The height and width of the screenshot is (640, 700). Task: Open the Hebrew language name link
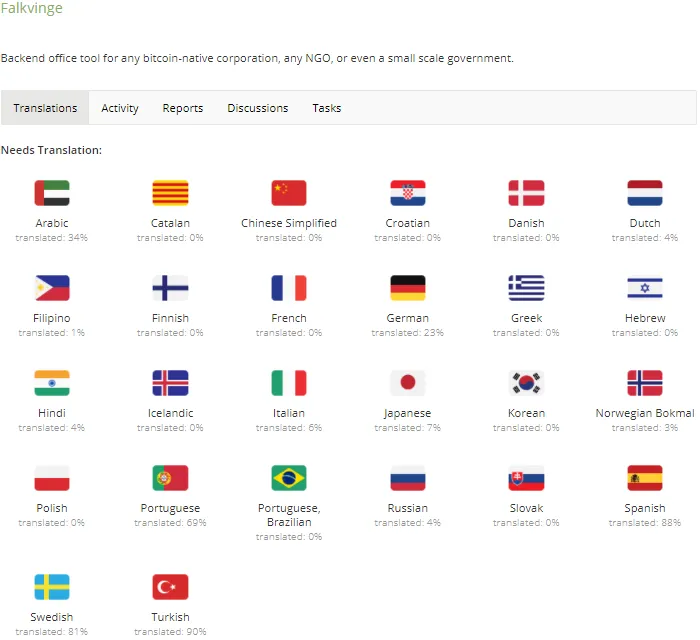pyautogui.click(x=645, y=318)
